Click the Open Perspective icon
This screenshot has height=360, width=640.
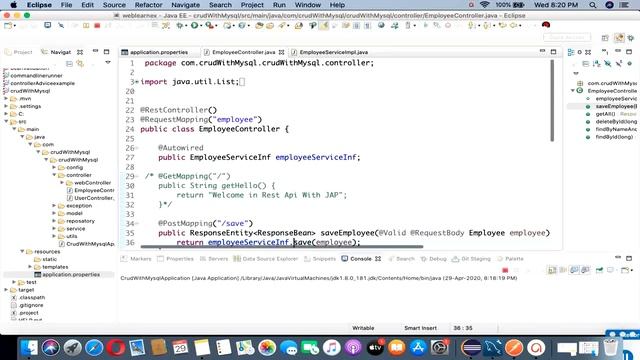(x=605, y=38)
